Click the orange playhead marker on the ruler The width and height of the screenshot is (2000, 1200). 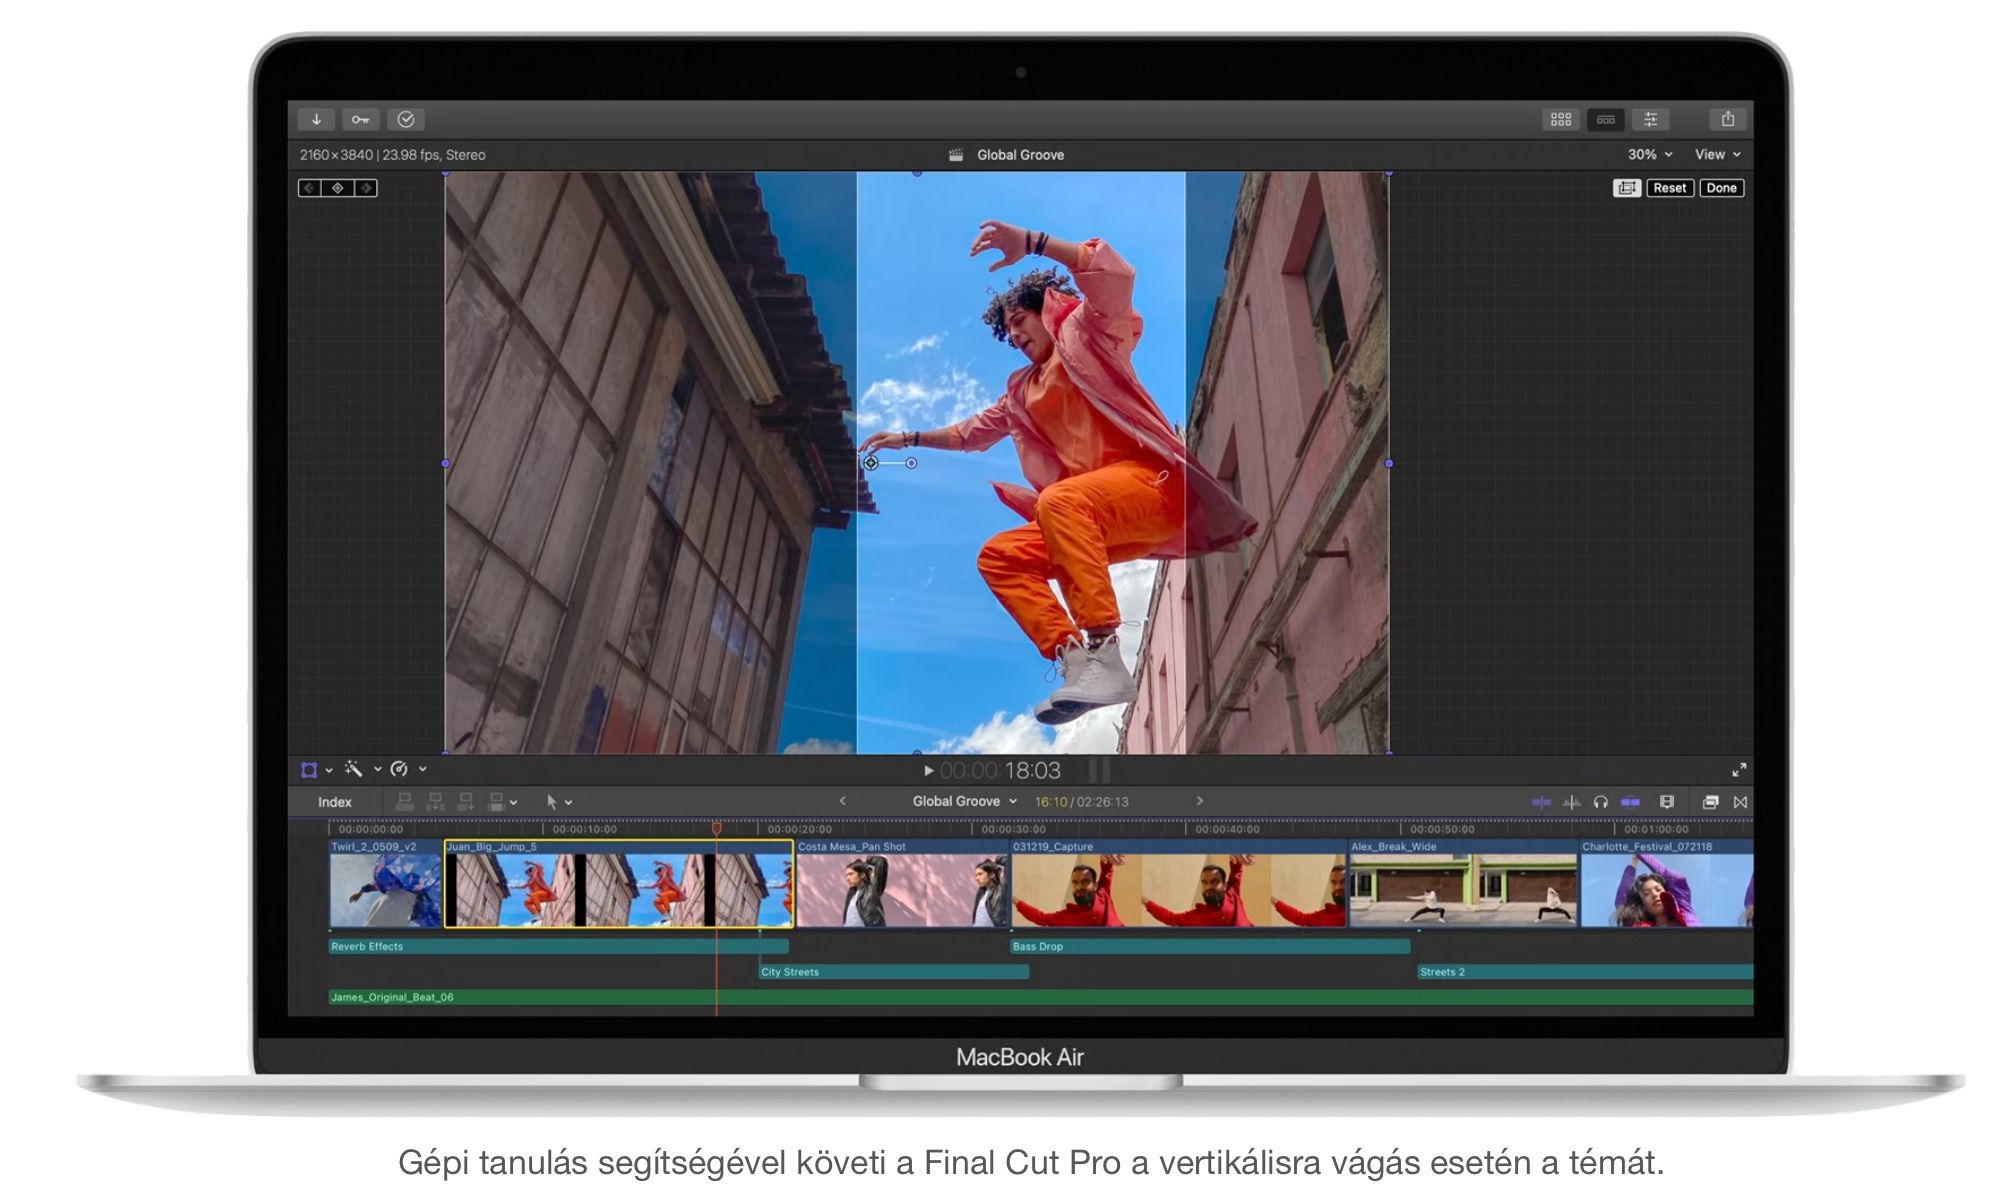[716, 828]
